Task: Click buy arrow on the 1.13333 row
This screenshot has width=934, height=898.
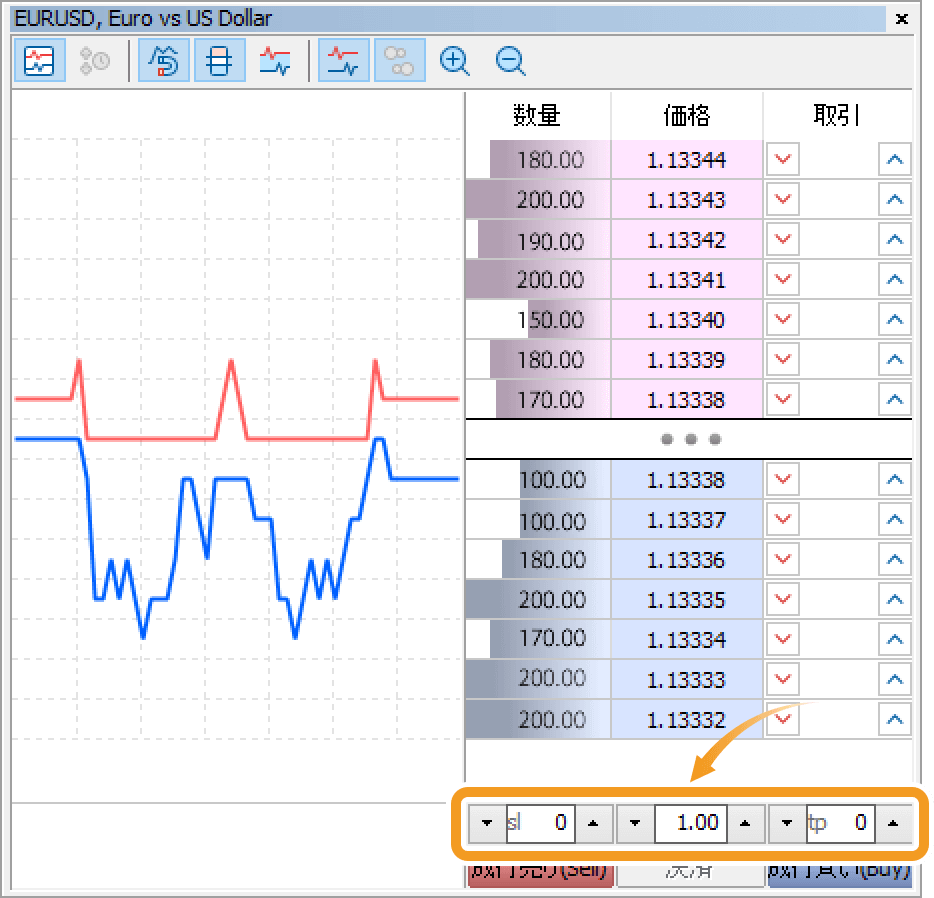Action: [x=895, y=679]
